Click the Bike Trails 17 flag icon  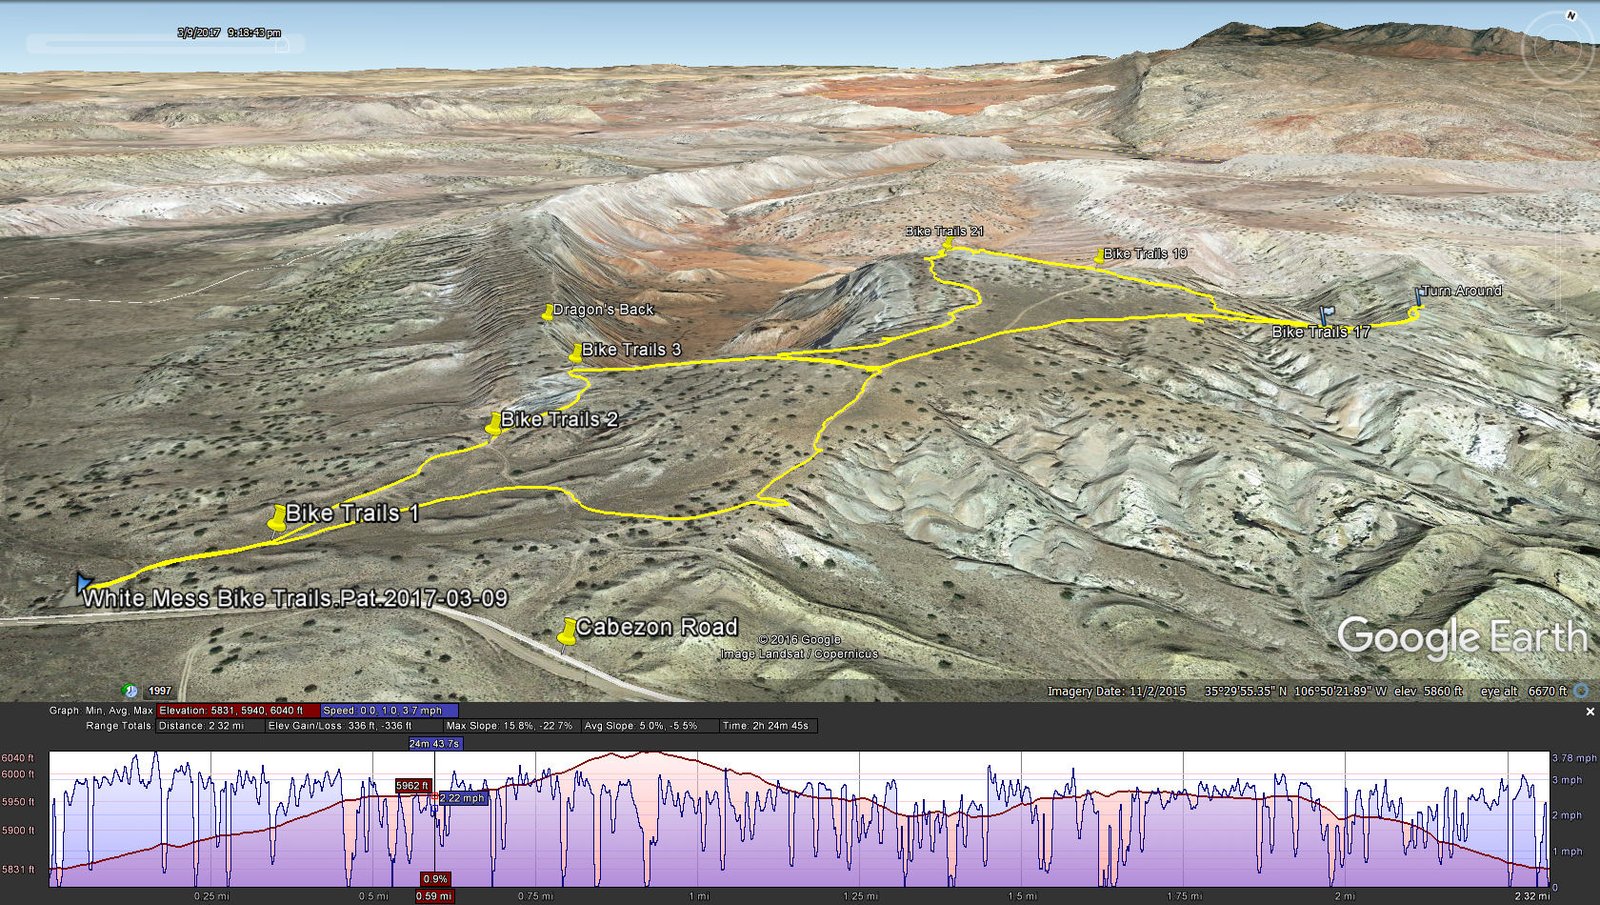1327,316
